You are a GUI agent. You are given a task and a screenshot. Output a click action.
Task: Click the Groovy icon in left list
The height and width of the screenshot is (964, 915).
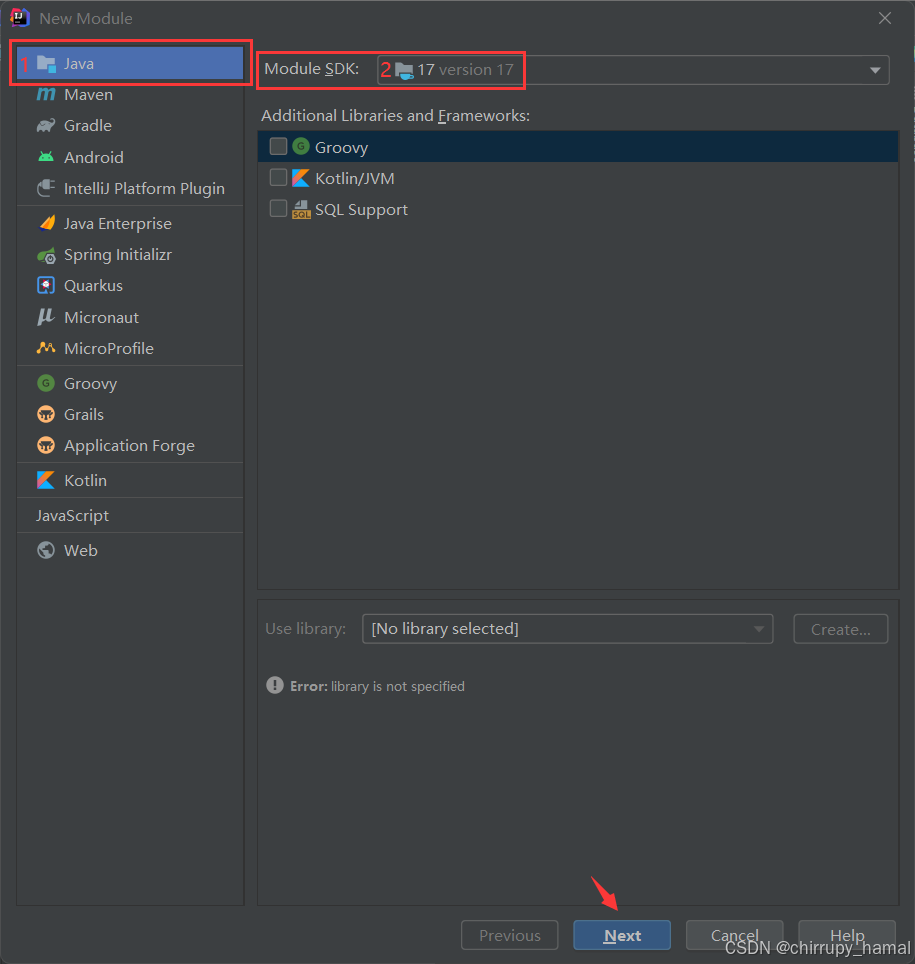[x=46, y=383]
